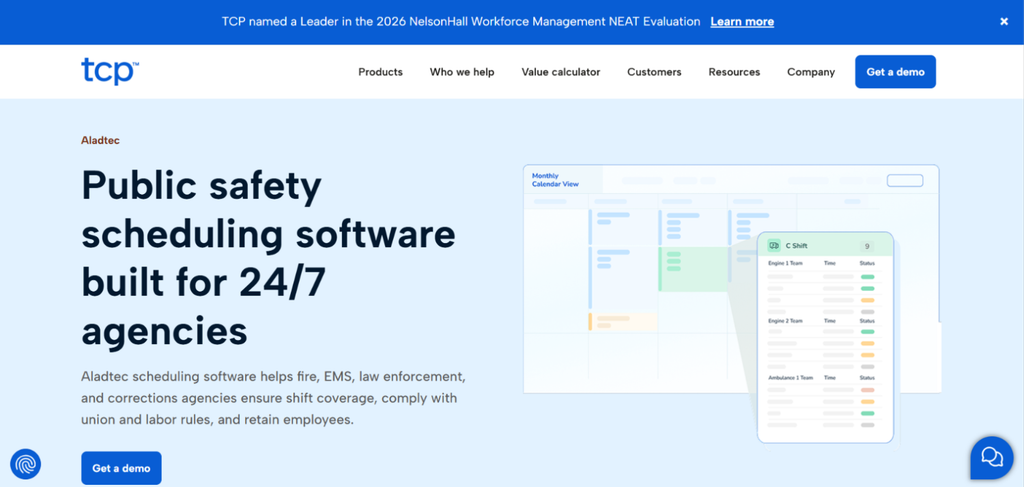Follow the Learn more banner link
The height and width of the screenshot is (487, 1024).
742,22
